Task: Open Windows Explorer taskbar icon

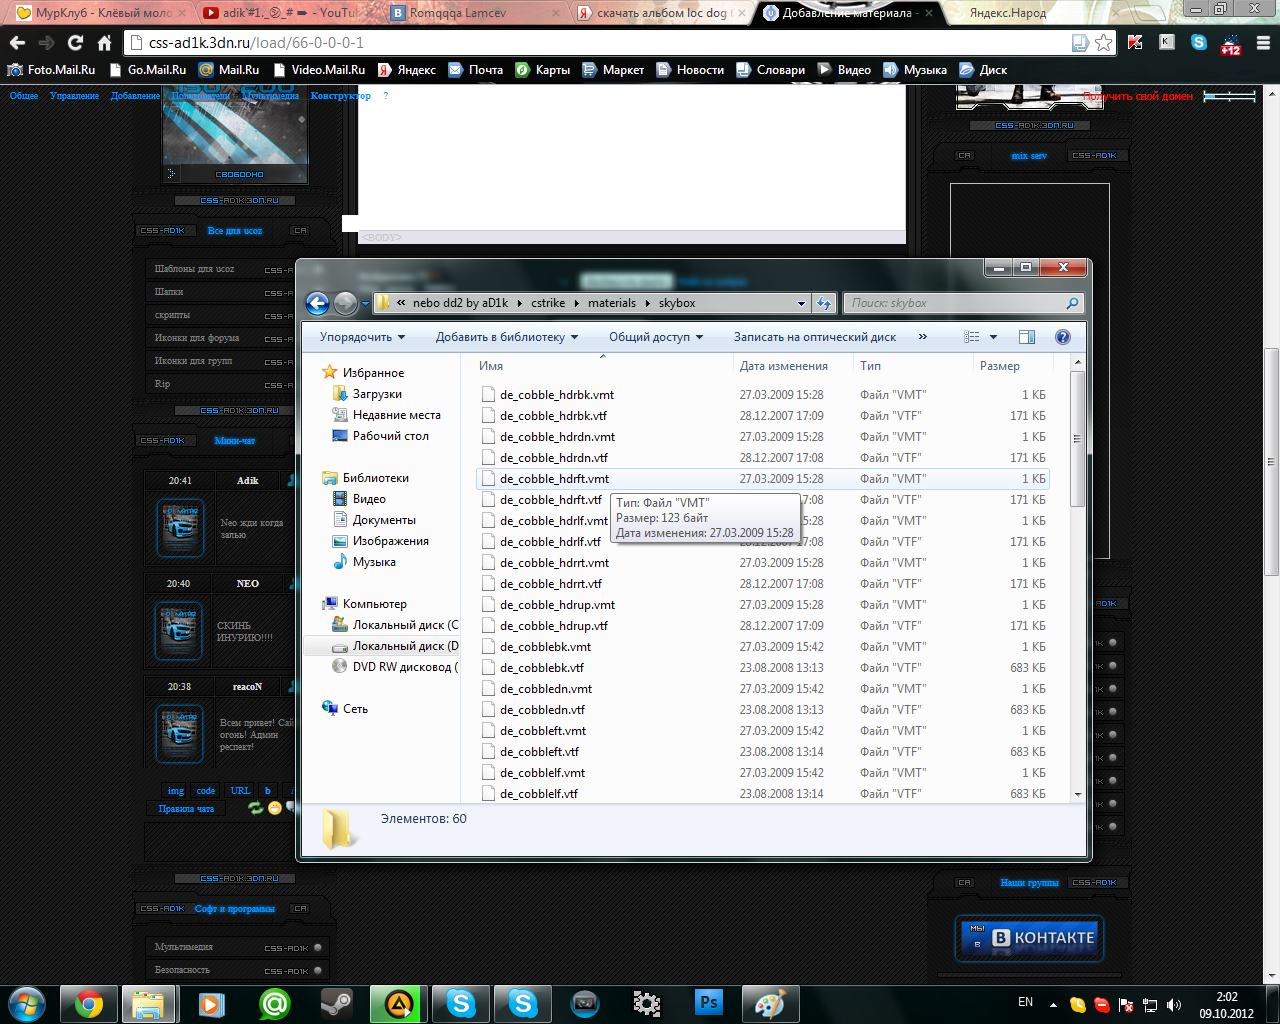Action: (149, 1003)
